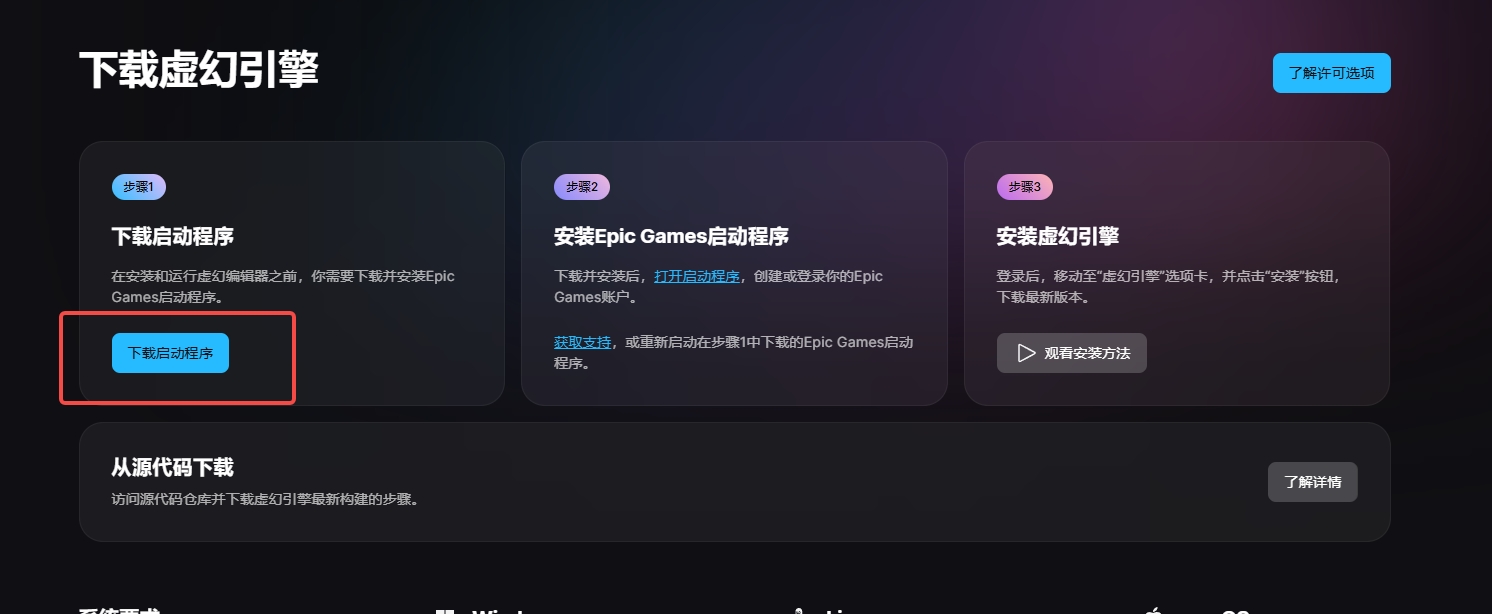
Task: Click the blue 下载启动程序 button
Action: click(x=170, y=353)
